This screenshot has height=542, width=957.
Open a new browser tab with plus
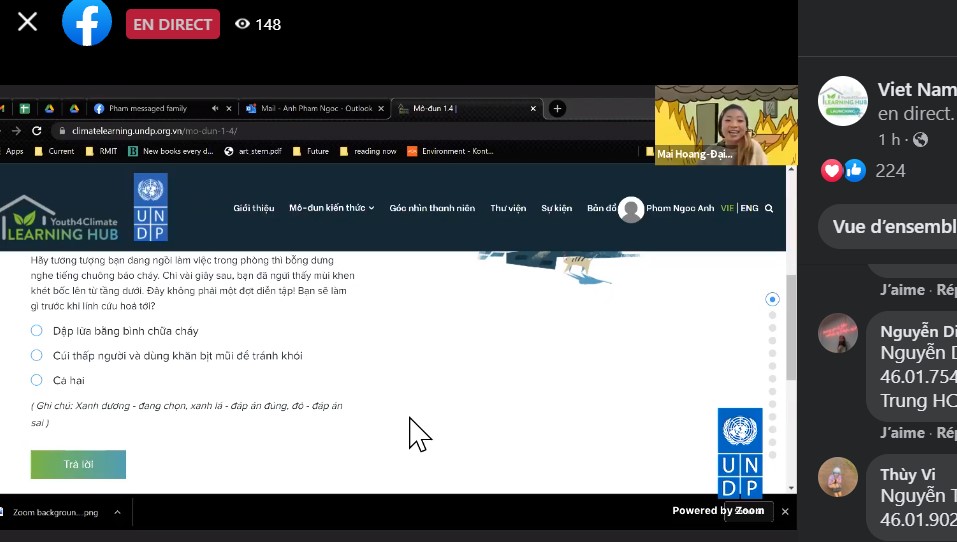557,109
